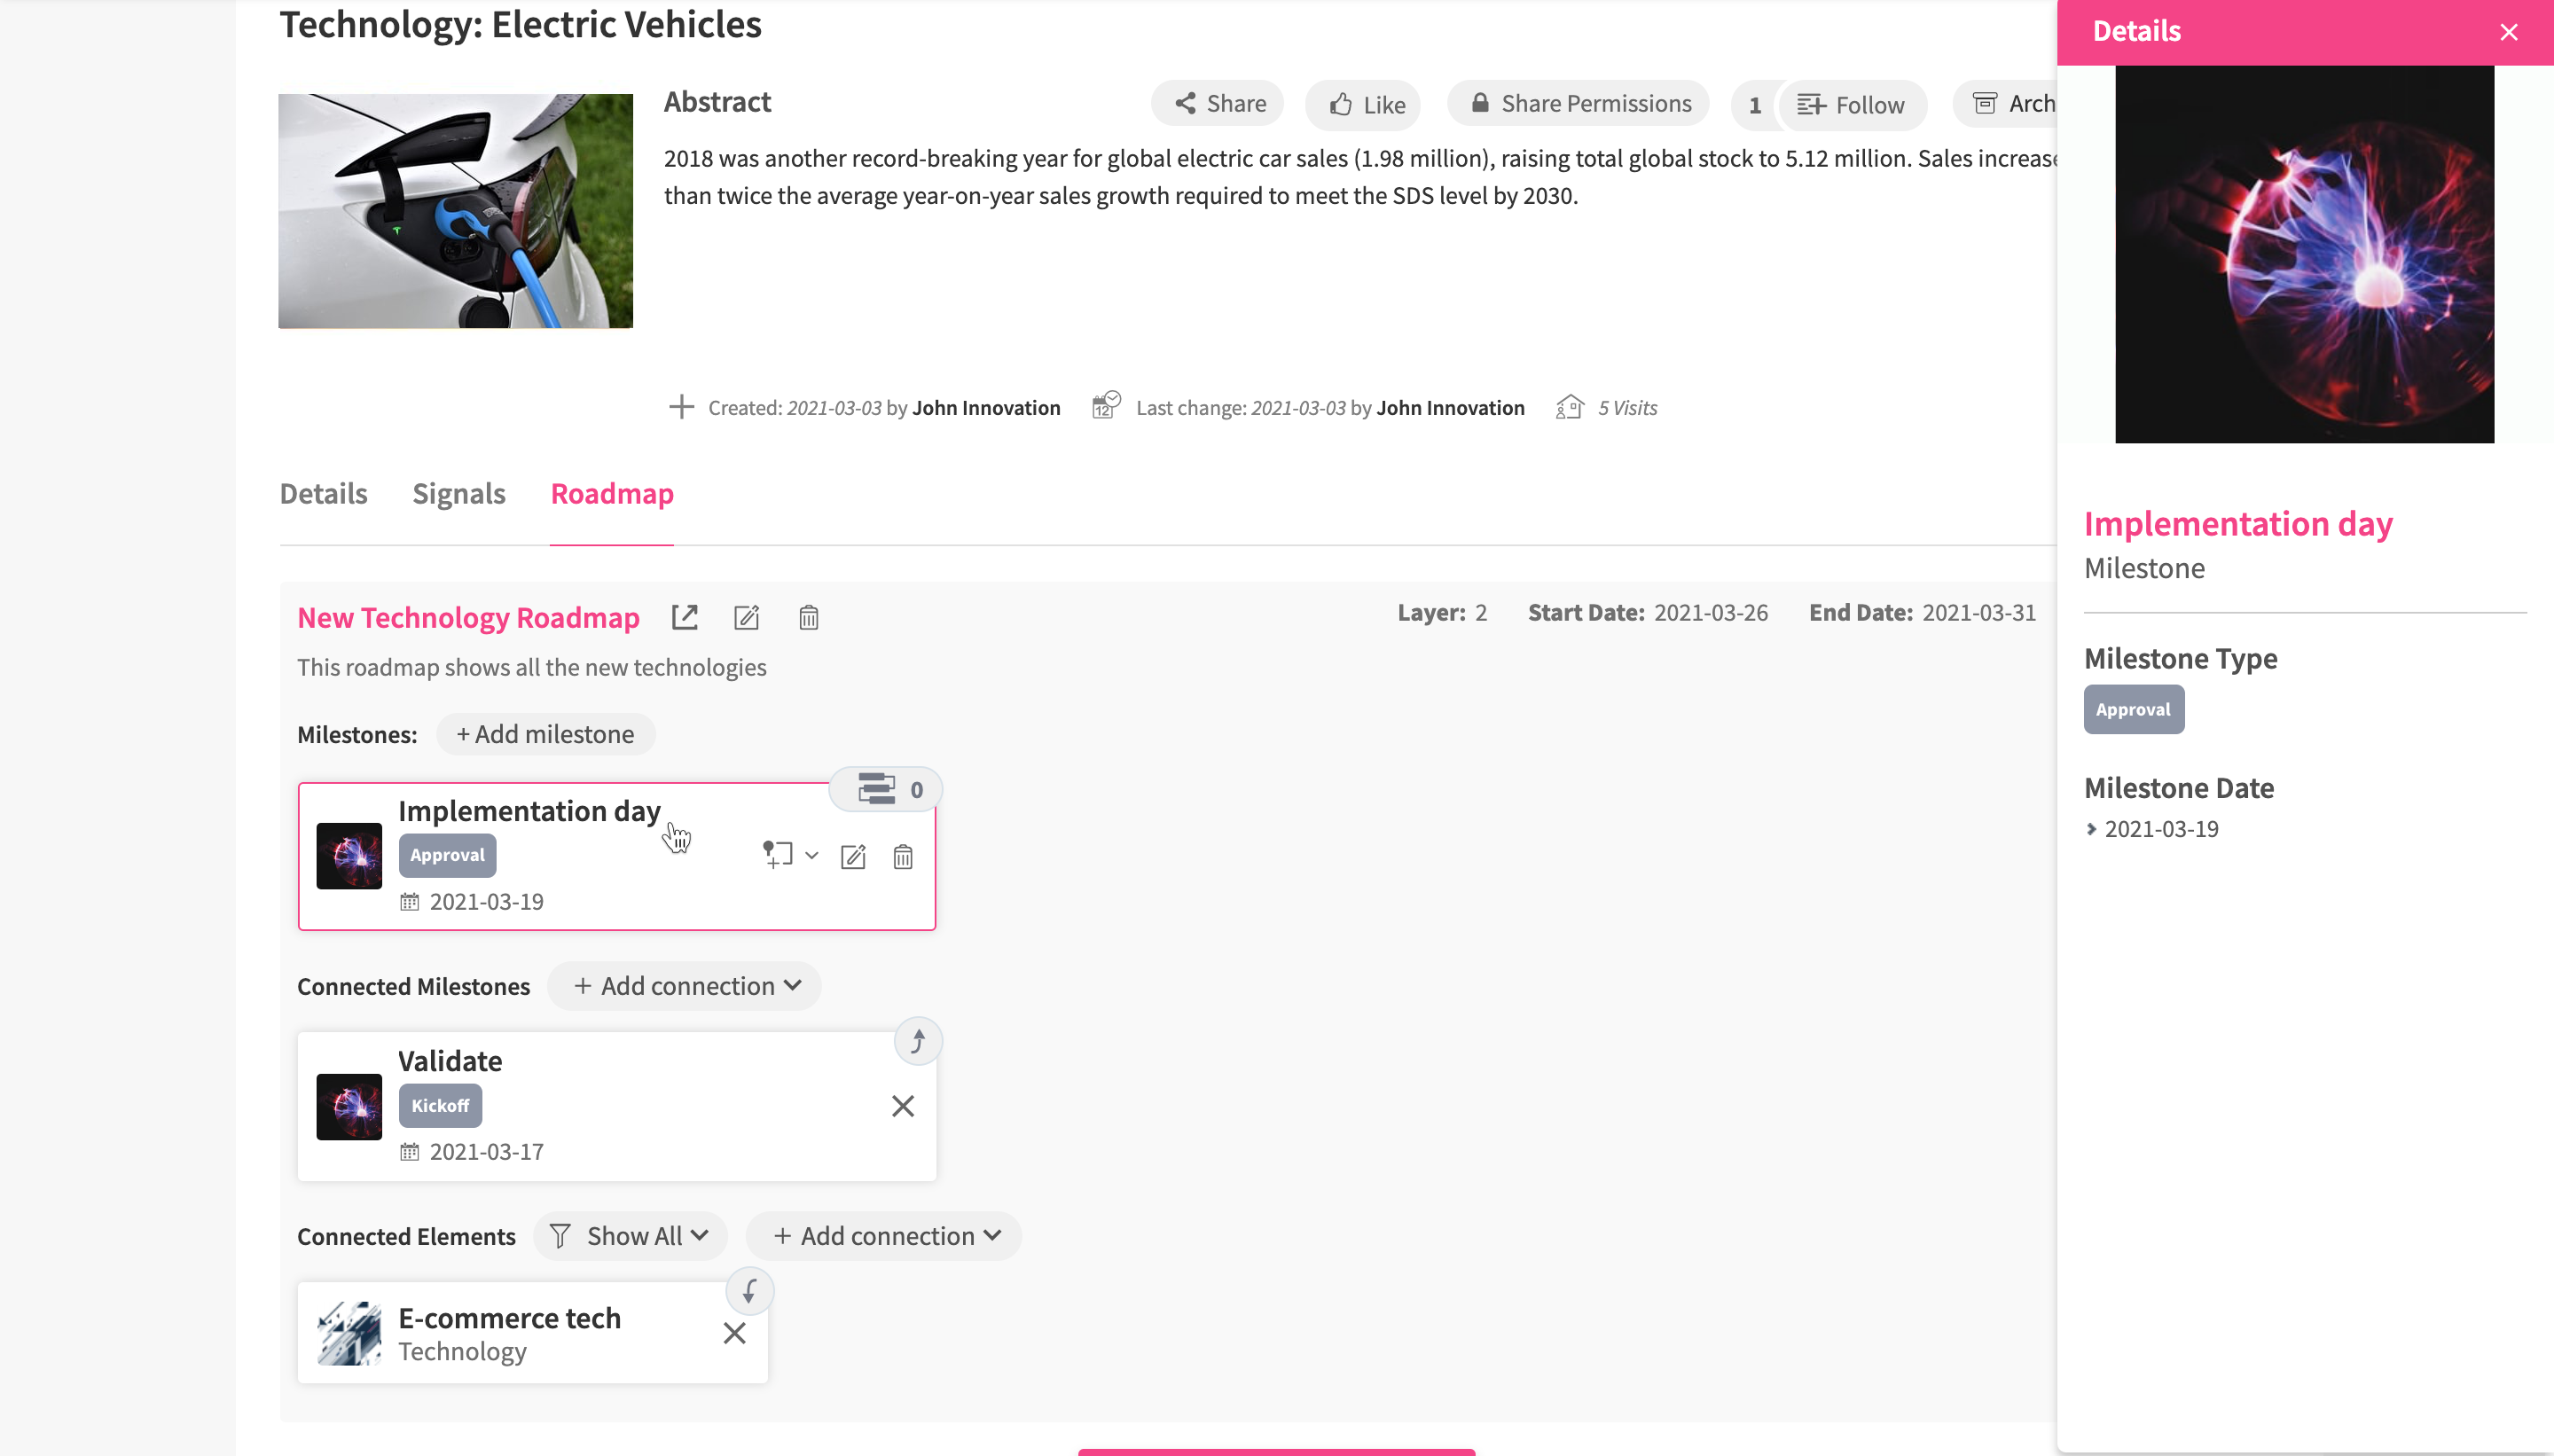The width and height of the screenshot is (2554, 1456).
Task: Open milestone position dropdown arrow
Action: (812, 855)
